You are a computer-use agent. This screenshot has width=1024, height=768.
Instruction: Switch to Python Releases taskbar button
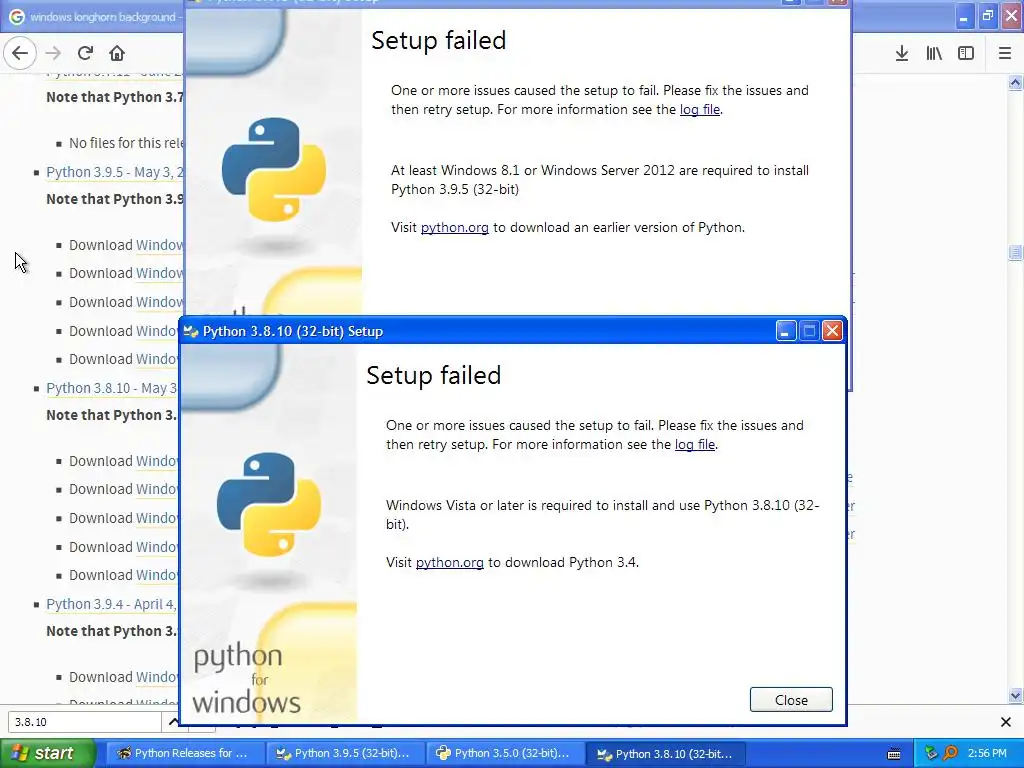pyautogui.click(x=184, y=753)
